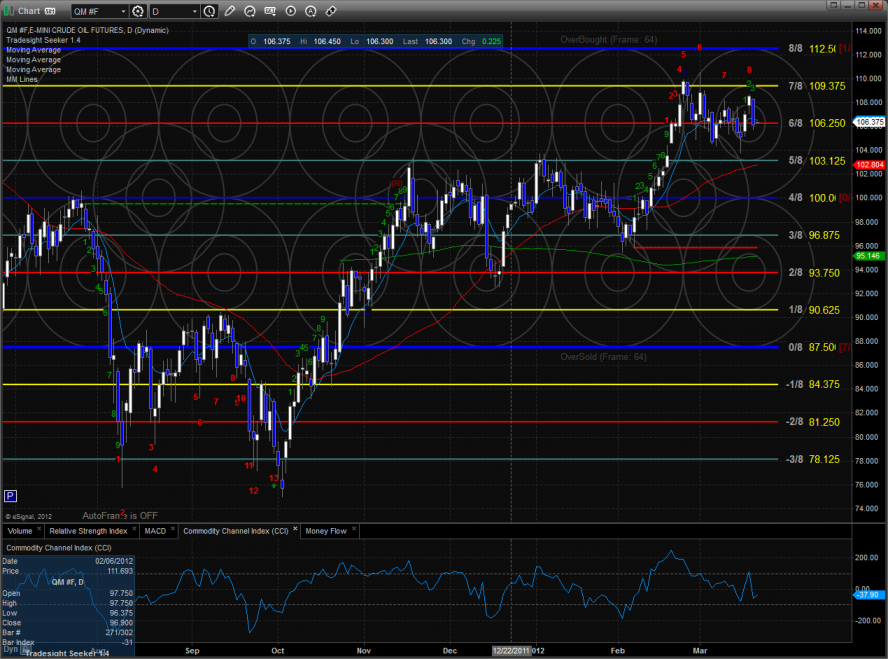Click the play/replay icon in toolbar
Viewport: 888px width, 659px height.
tap(290, 12)
